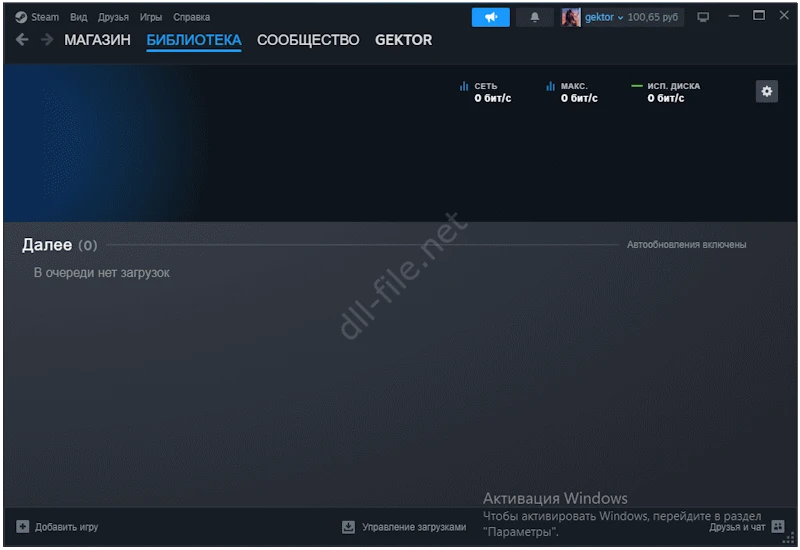800x550 pixels.
Task: Open the Игры menu
Action: [151, 17]
